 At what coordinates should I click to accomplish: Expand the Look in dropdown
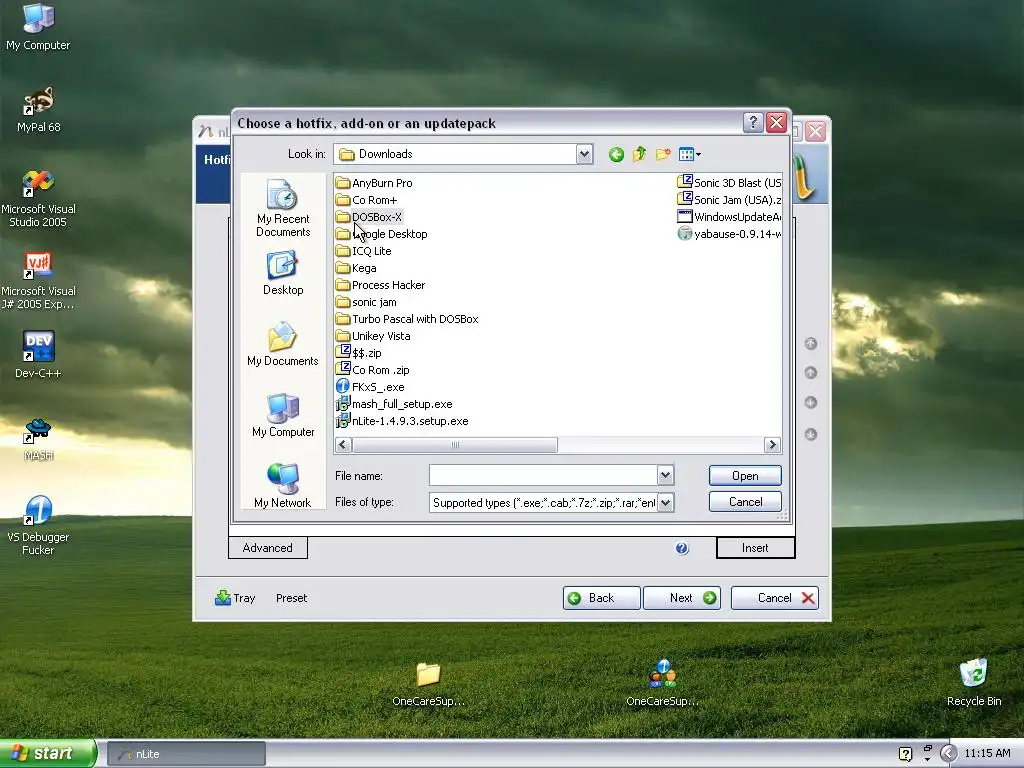pyautogui.click(x=584, y=154)
